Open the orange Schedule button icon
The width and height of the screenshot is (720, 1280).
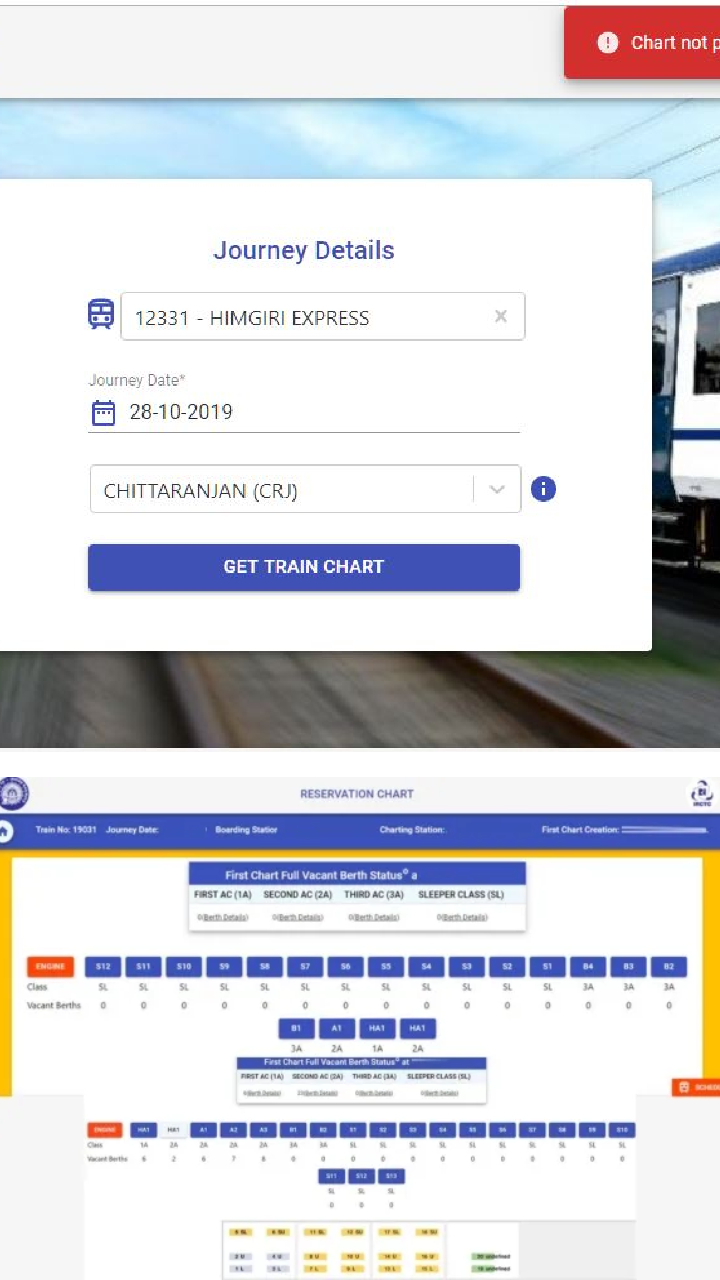[684, 1087]
